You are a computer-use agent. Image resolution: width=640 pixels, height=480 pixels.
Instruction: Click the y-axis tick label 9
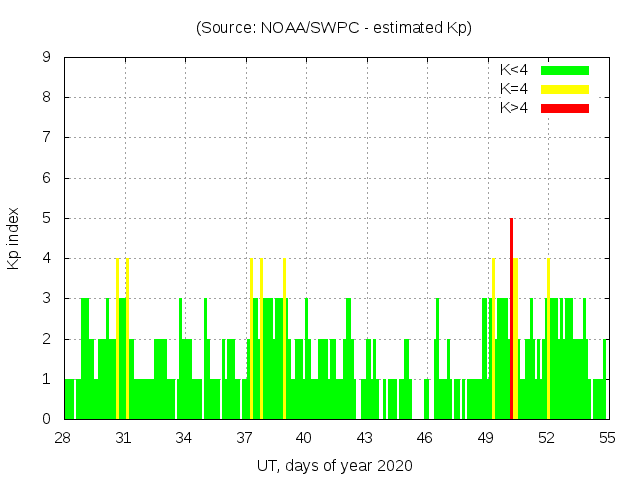click(x=47, y=58)
